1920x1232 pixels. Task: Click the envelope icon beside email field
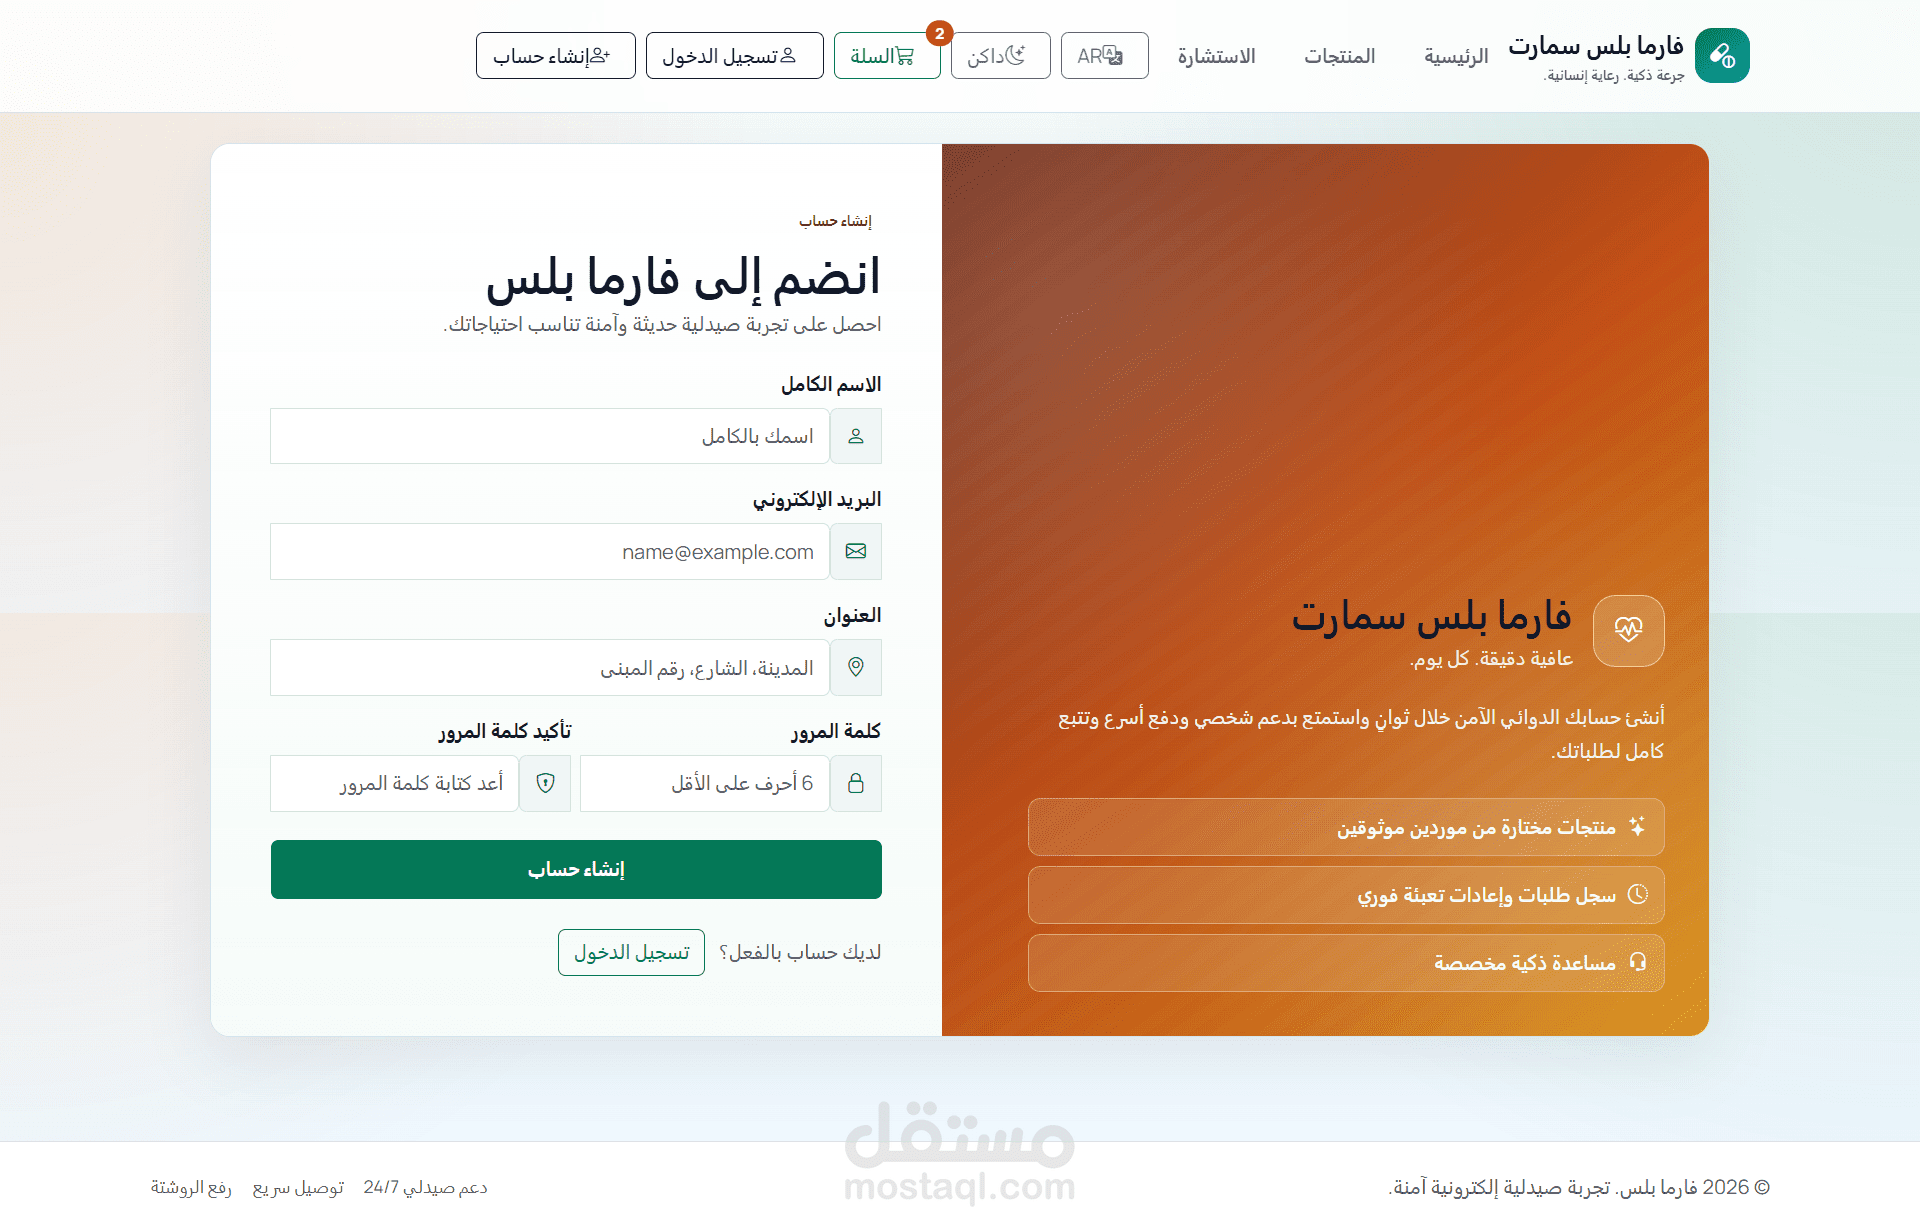[x=856, y=552]
